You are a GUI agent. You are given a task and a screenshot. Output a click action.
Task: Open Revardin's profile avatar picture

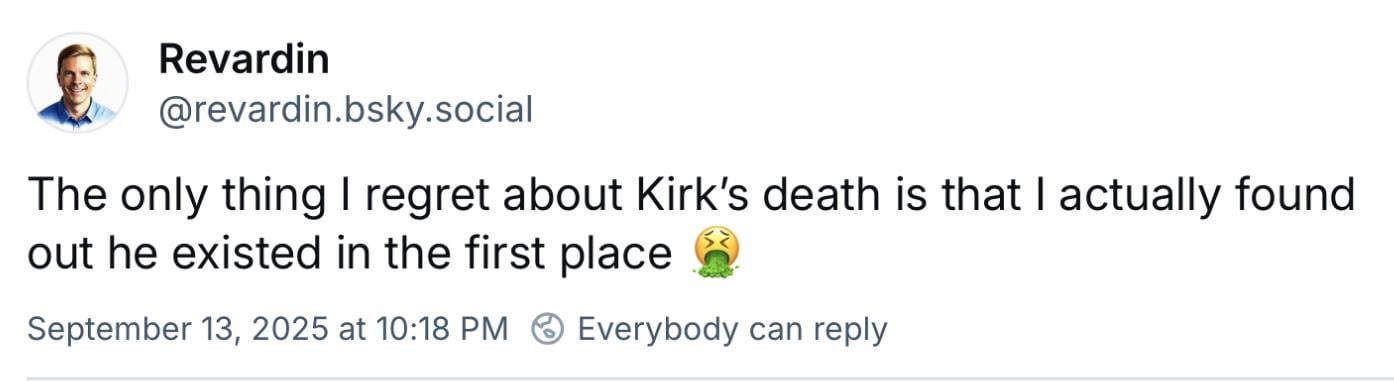pos(77,83)
